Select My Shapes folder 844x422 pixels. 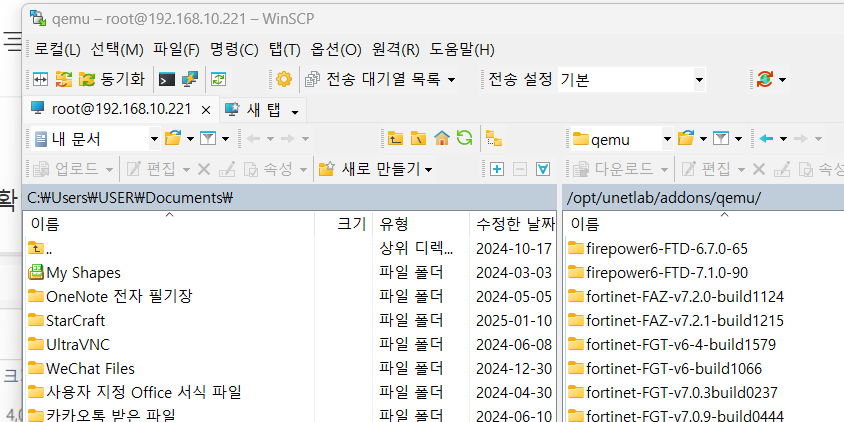coord(290,273)
